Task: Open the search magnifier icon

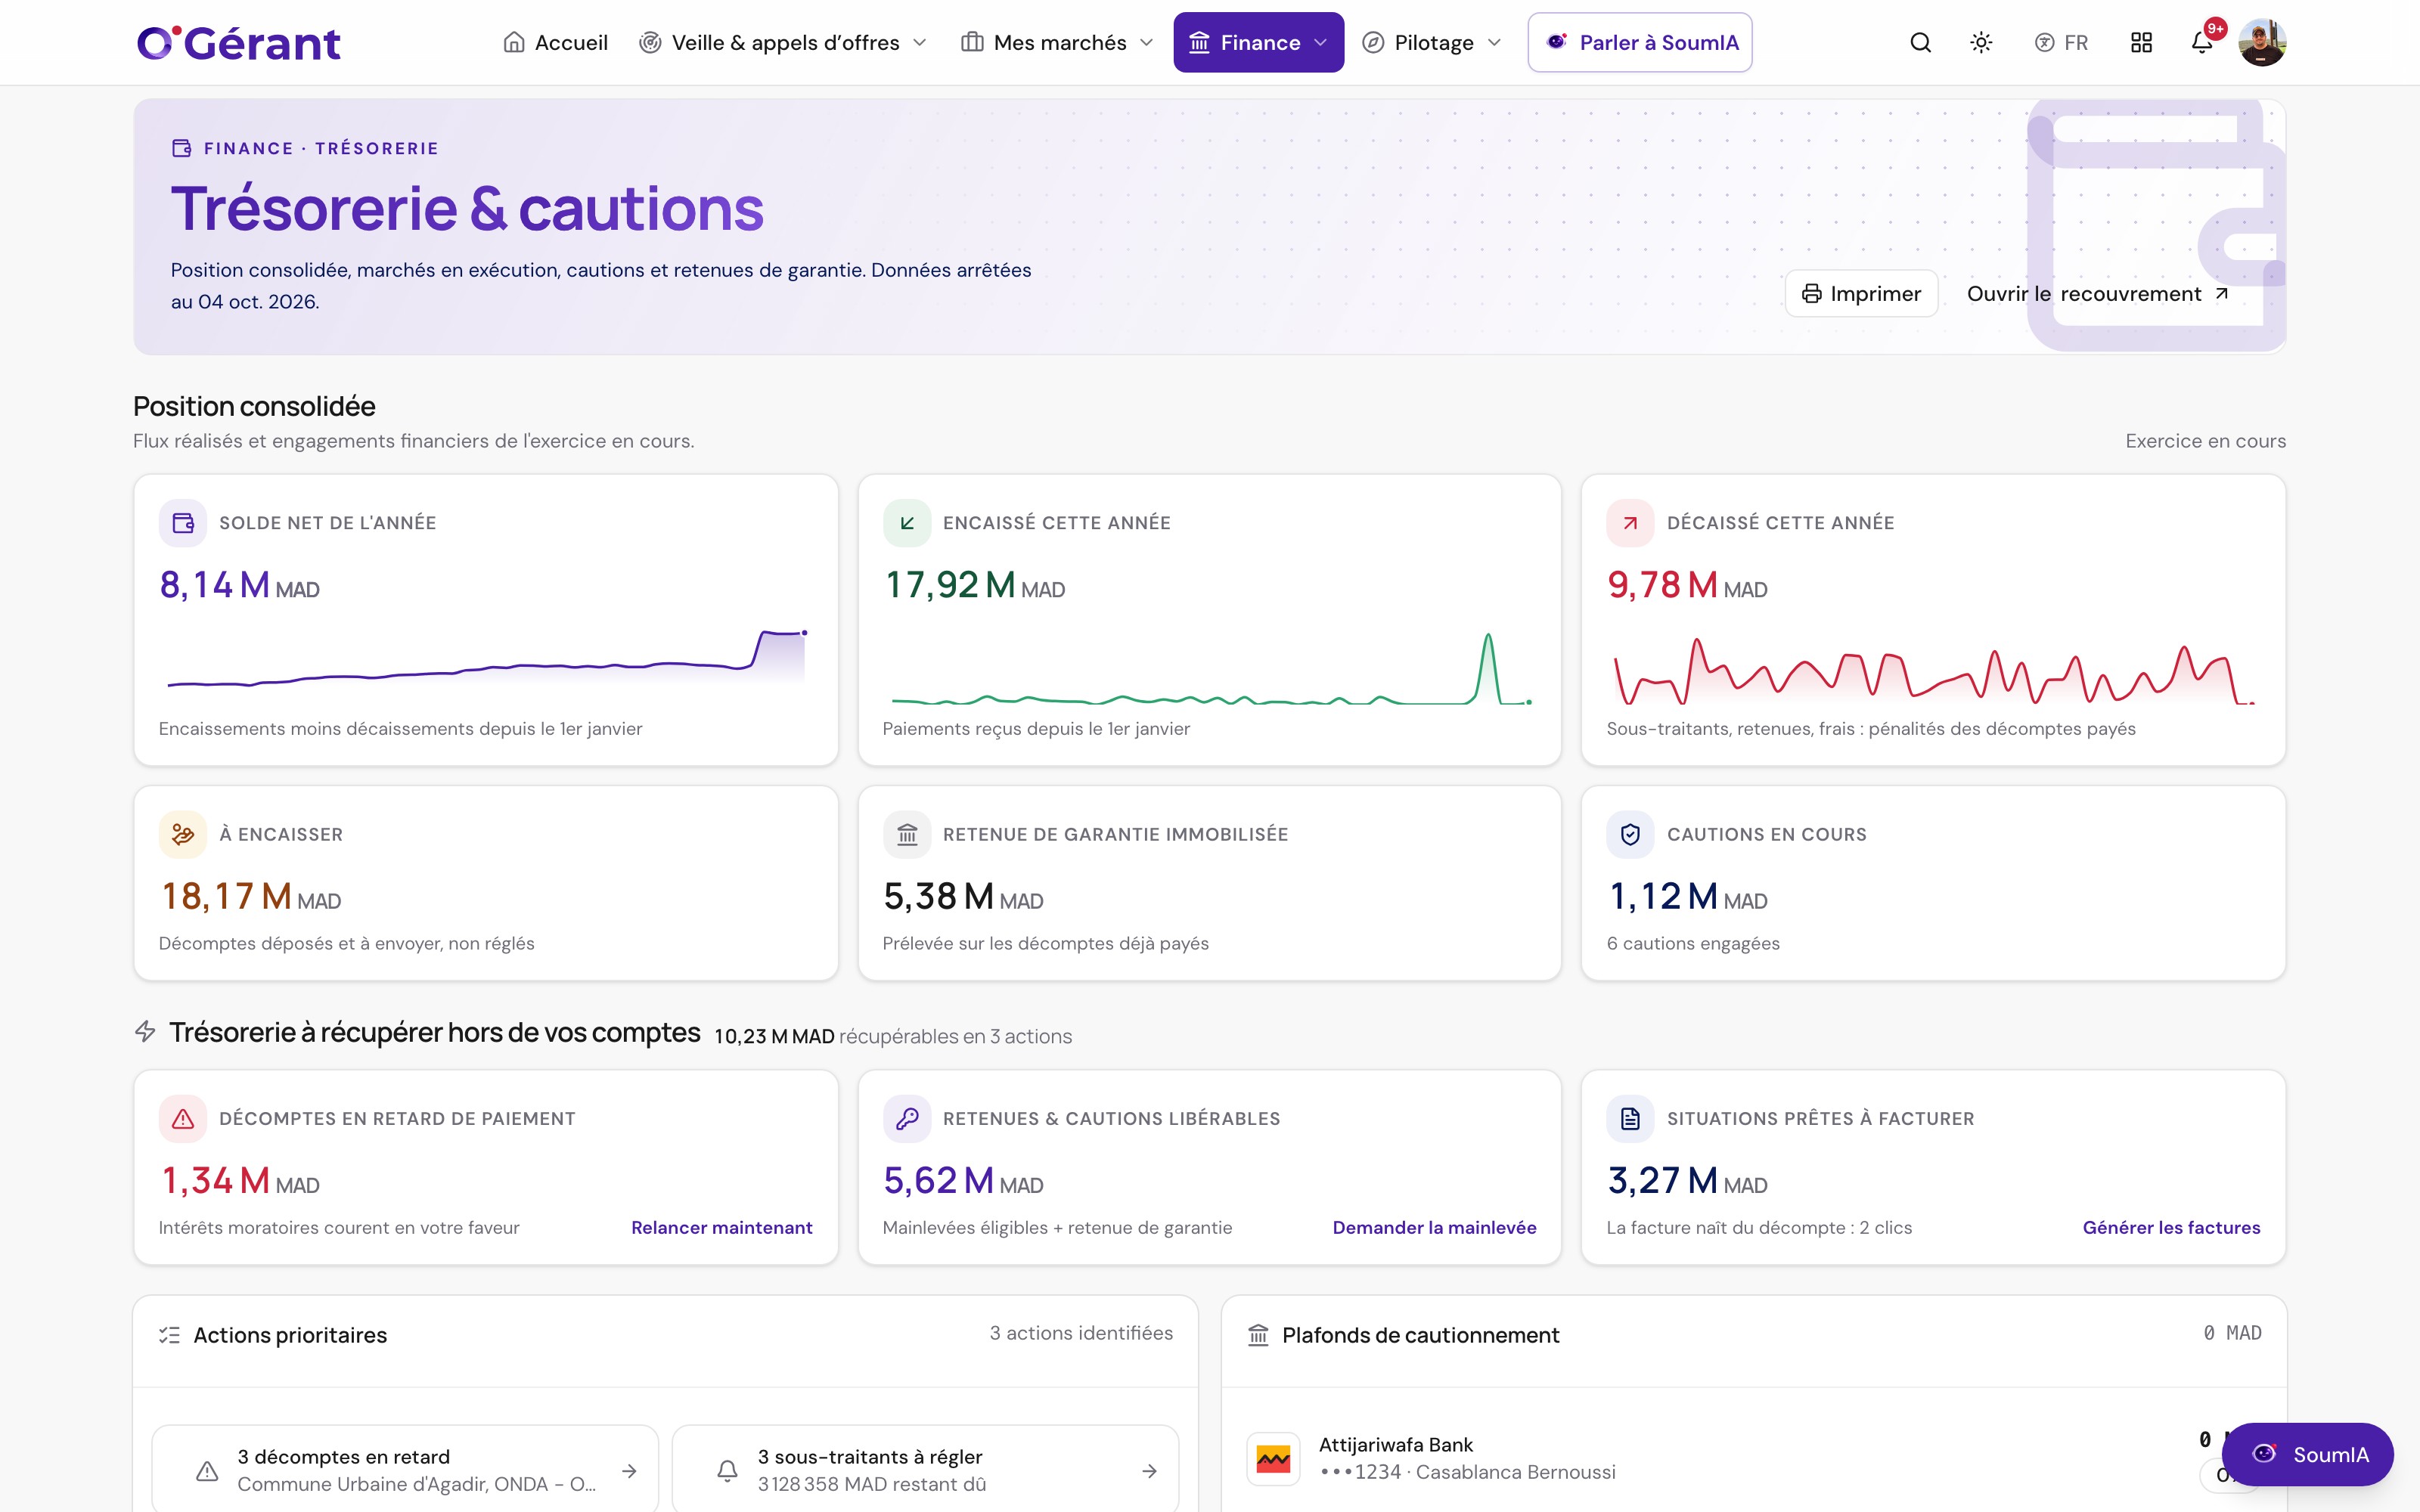Action: (x=1920, y=43)
